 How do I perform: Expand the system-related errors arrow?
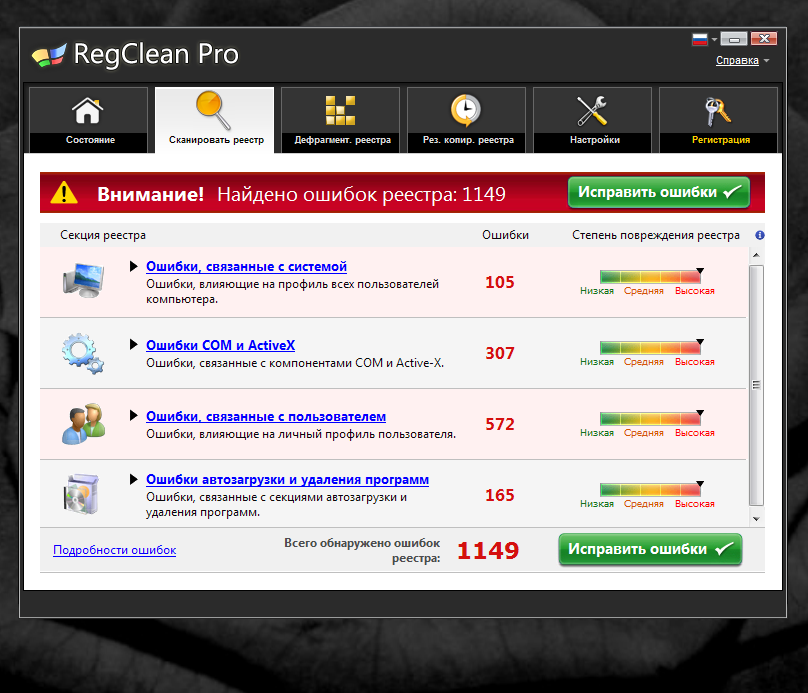pyautogui.click(x=134, y=267)
